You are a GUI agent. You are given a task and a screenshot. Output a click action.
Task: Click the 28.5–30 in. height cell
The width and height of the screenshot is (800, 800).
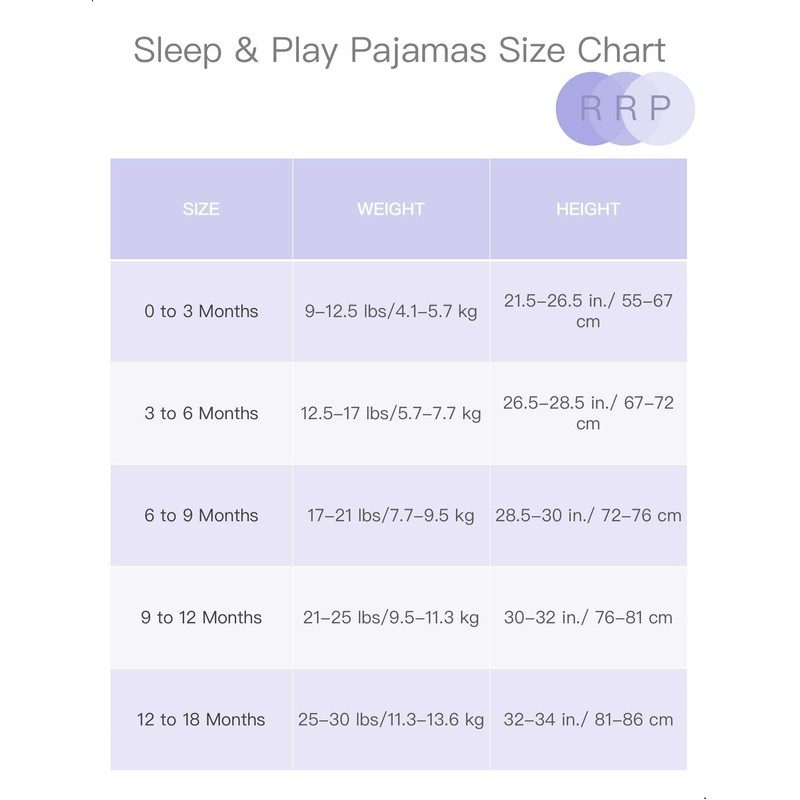click(588, 516)
